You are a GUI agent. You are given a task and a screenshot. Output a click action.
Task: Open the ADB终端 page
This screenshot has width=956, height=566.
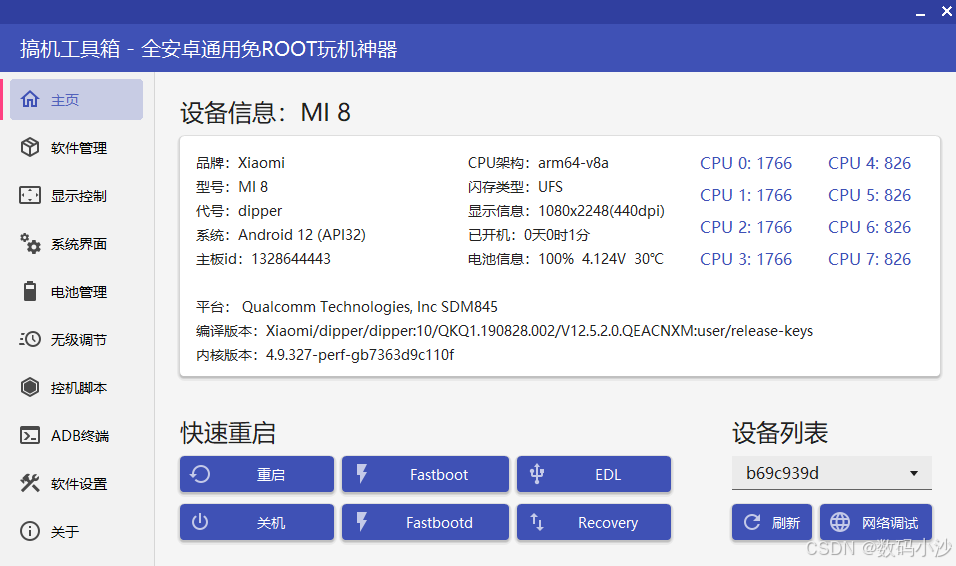[76, 436]
